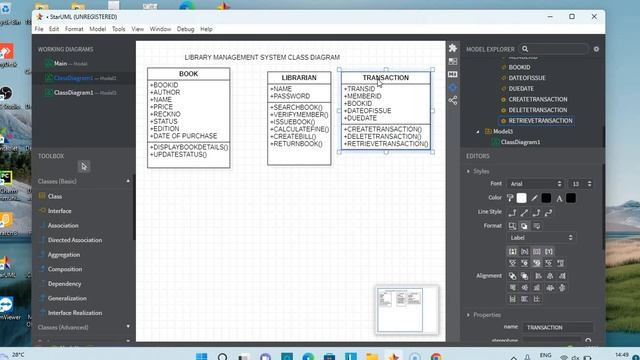Open the View menu
Viewport: 640px width, 360px height.
tap(137, 29)
